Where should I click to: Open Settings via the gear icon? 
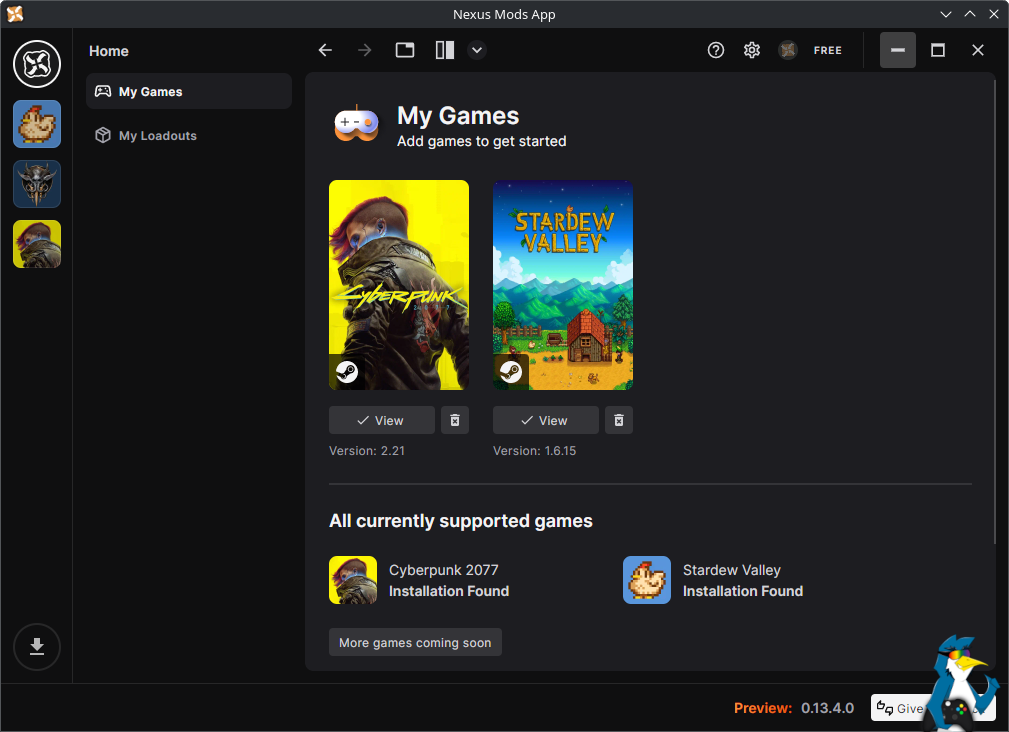[752, 50]
